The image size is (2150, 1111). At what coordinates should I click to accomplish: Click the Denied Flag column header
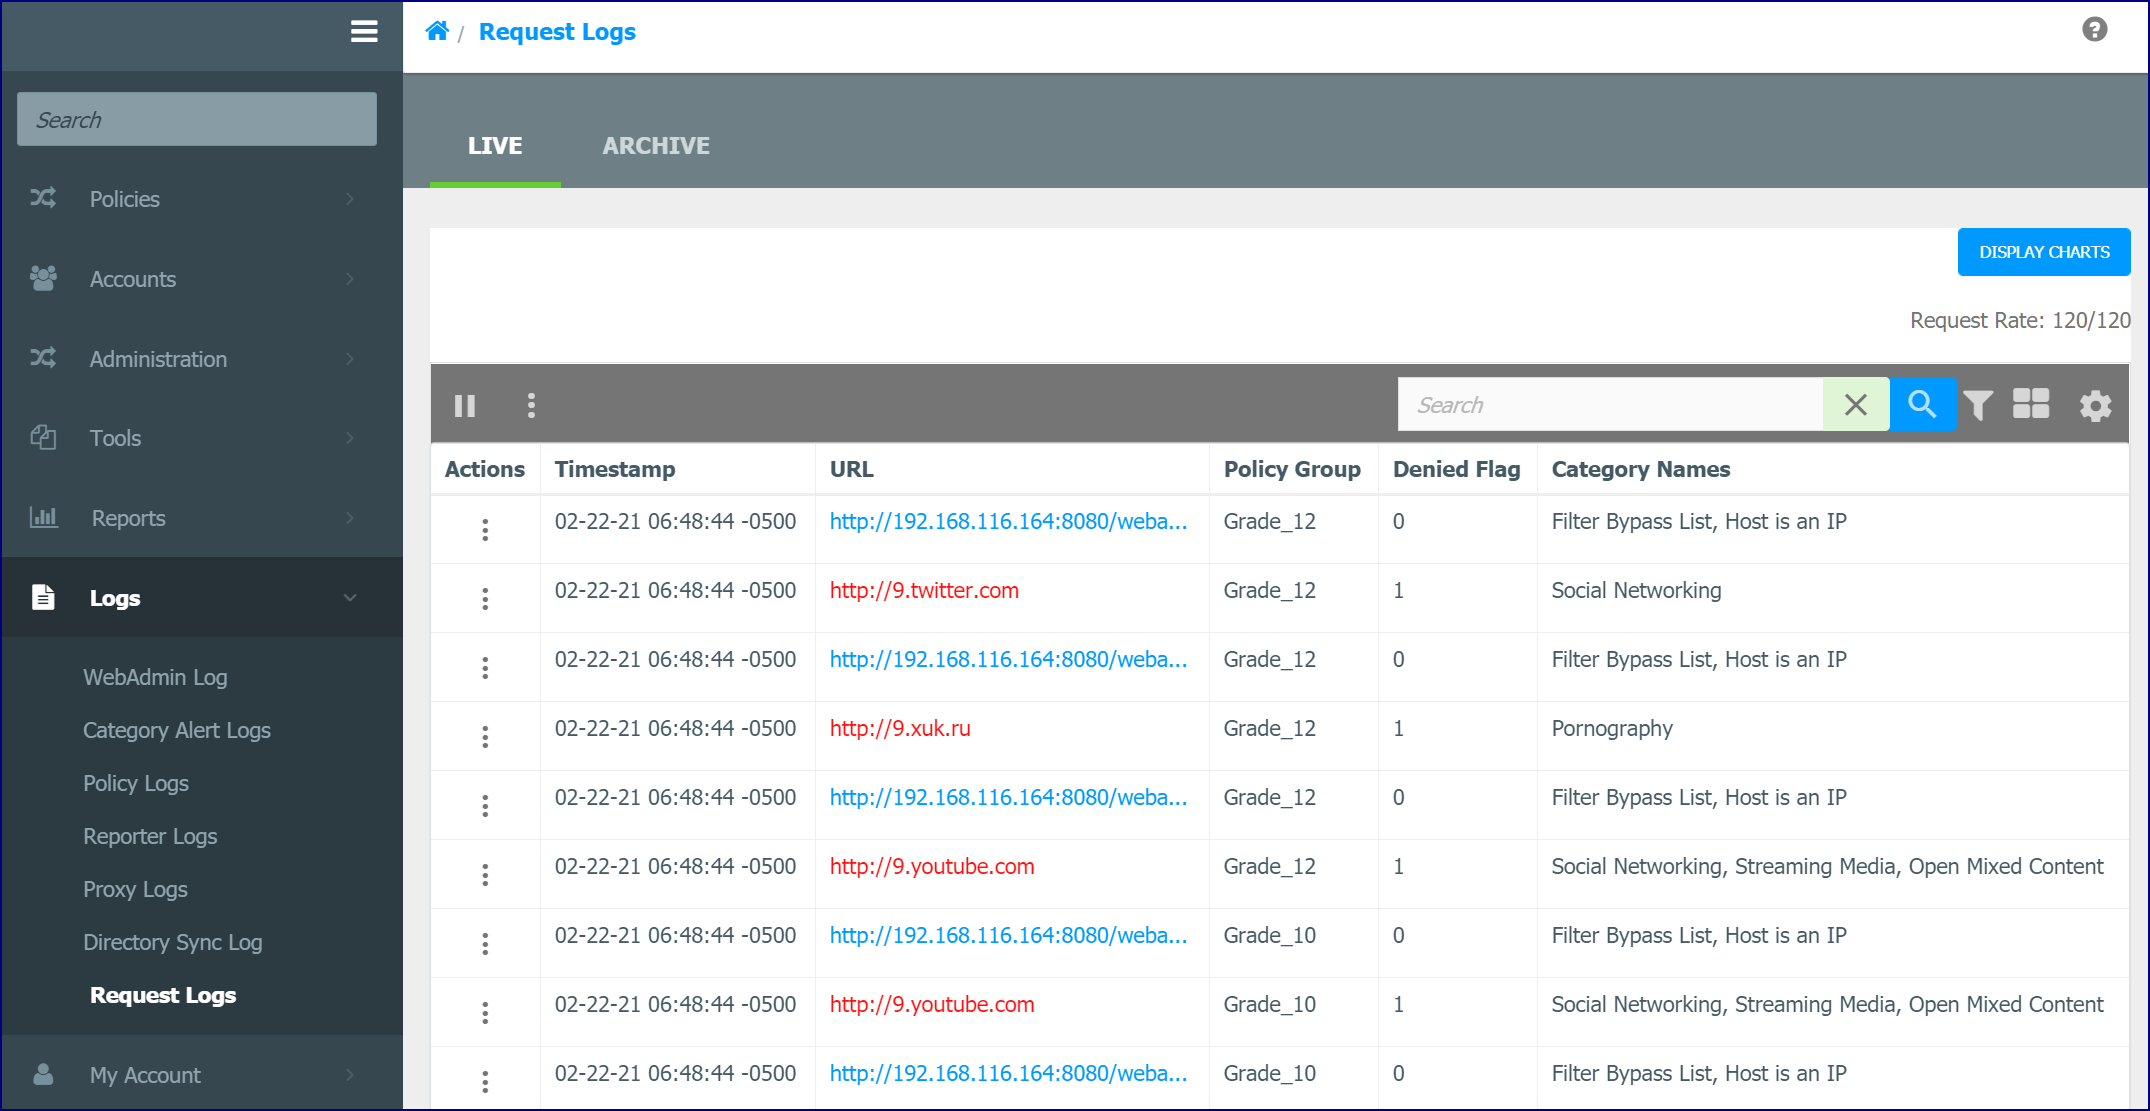pos(1456,469)
